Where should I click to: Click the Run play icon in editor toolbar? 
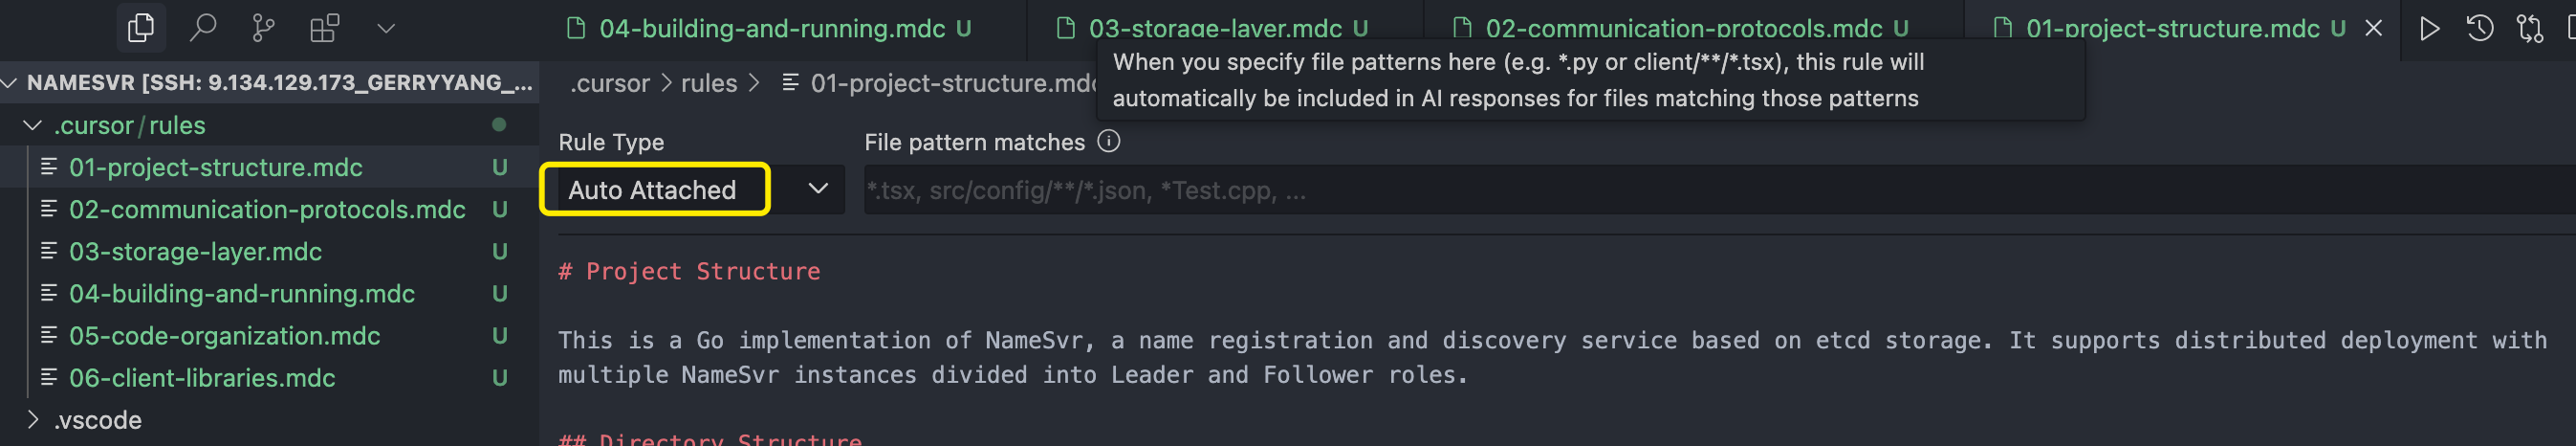2429,28
